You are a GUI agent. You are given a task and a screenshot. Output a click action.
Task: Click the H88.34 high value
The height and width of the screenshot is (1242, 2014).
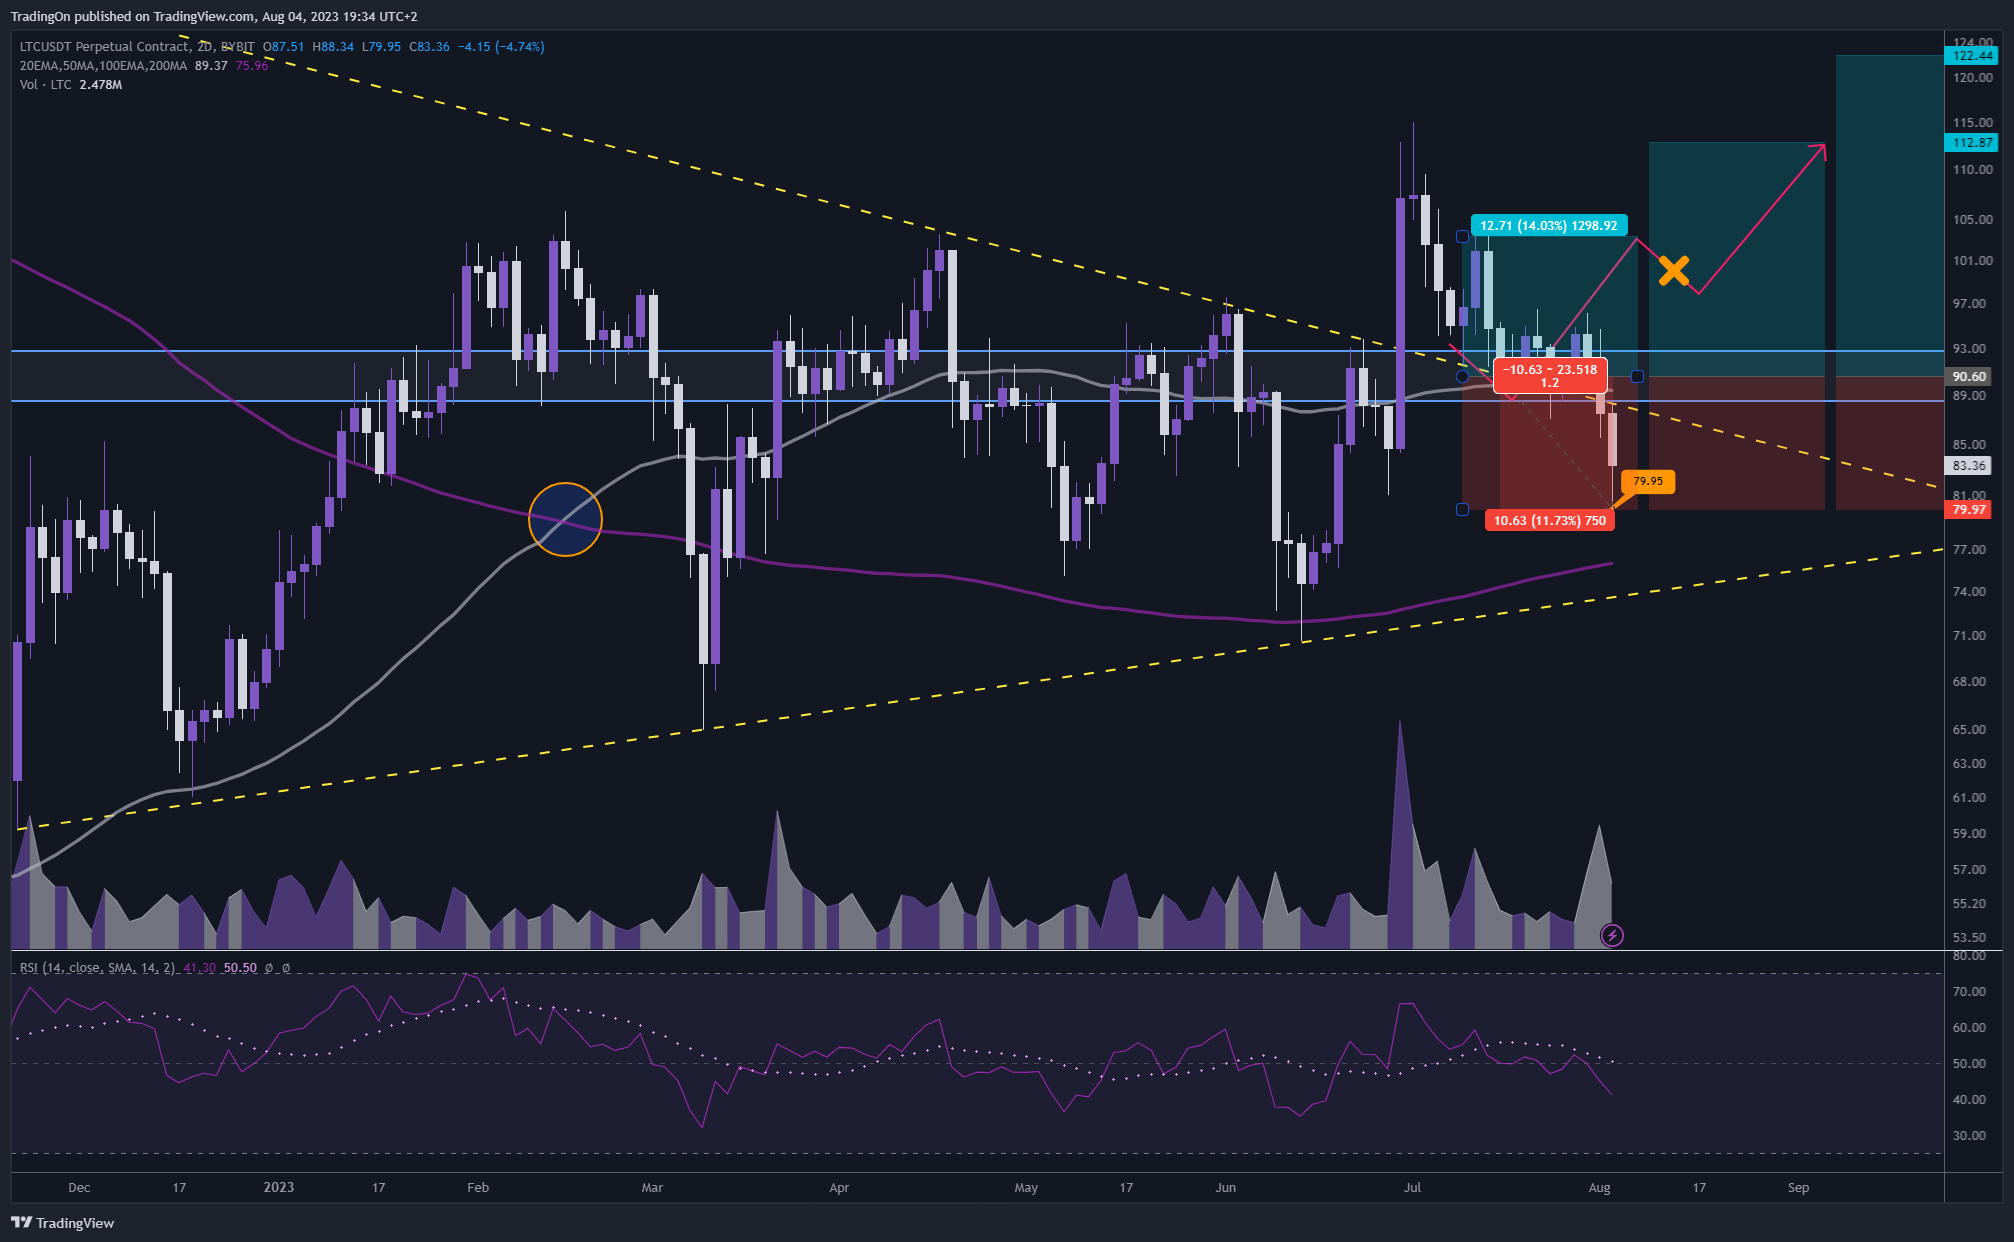(x=333, y=47)
